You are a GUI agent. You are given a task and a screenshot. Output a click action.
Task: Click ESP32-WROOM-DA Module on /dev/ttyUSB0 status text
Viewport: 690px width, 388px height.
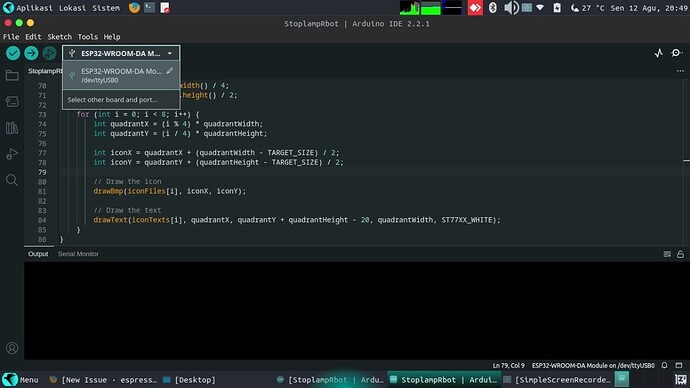point(593,365)
